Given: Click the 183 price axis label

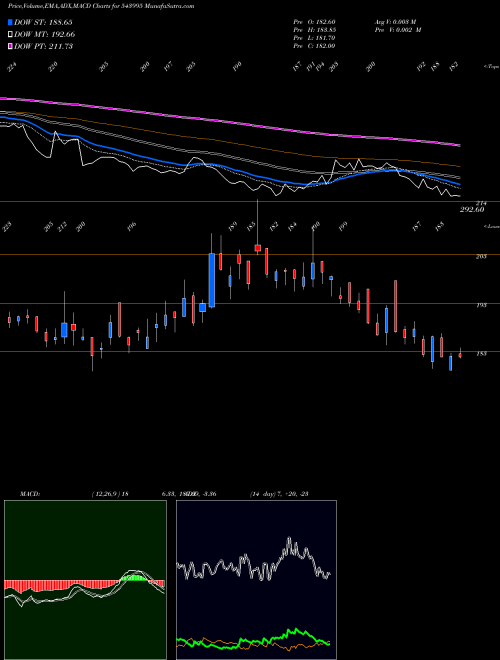Looking at the screenshot, I should (481, 354).
